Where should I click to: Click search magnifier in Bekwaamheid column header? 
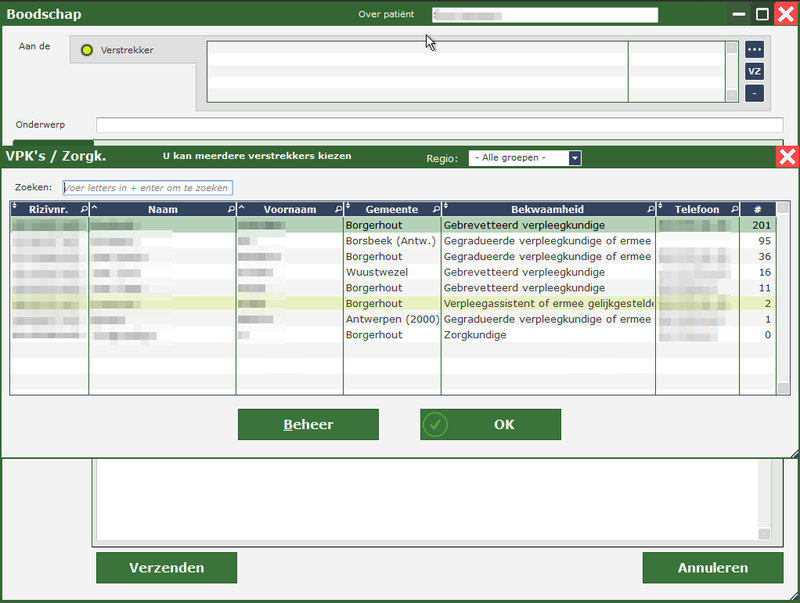click(650, 209)
